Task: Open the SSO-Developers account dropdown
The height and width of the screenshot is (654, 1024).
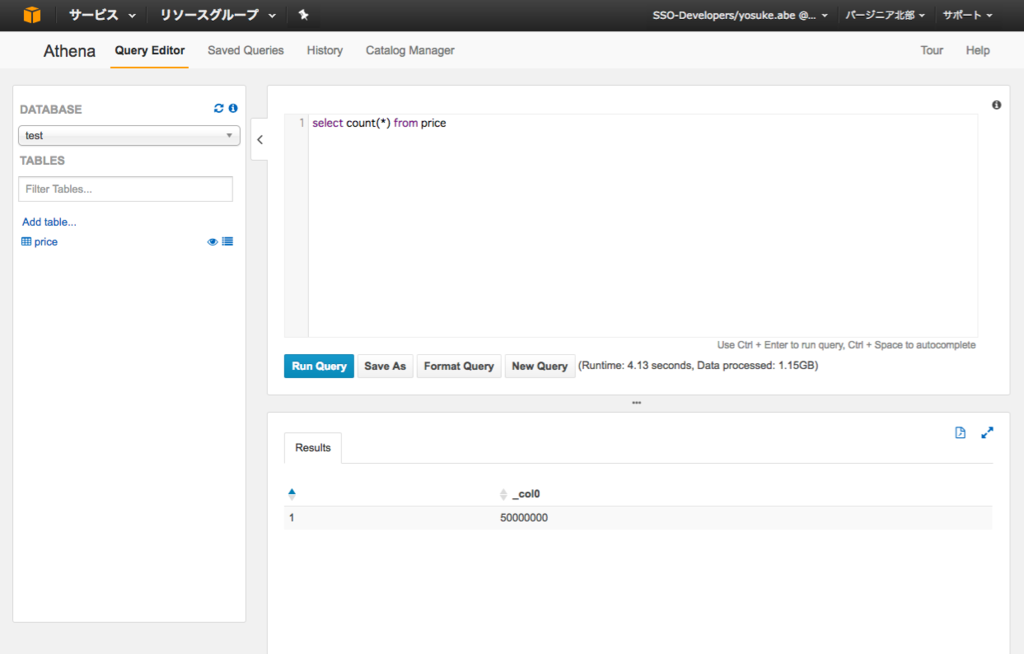Action: [740, 15]
